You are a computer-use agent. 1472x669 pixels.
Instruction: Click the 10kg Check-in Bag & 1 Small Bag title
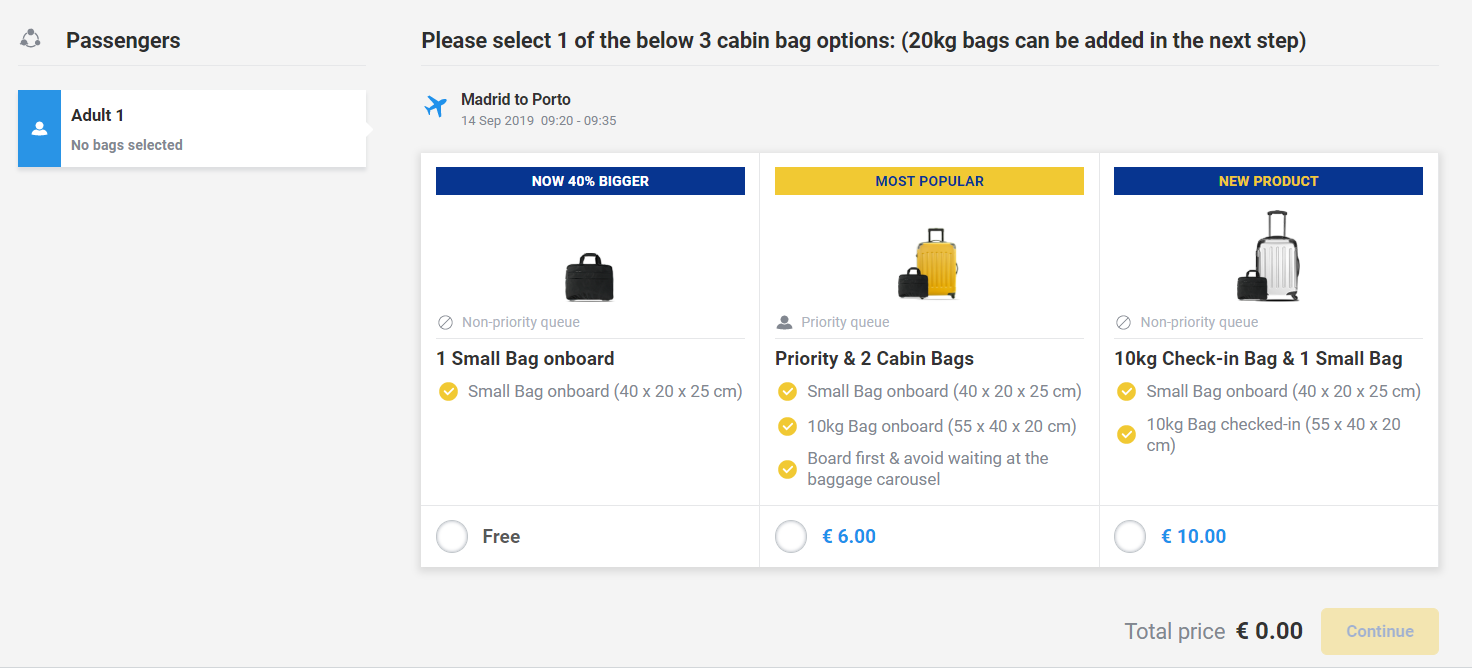[x=1258, y=359]
